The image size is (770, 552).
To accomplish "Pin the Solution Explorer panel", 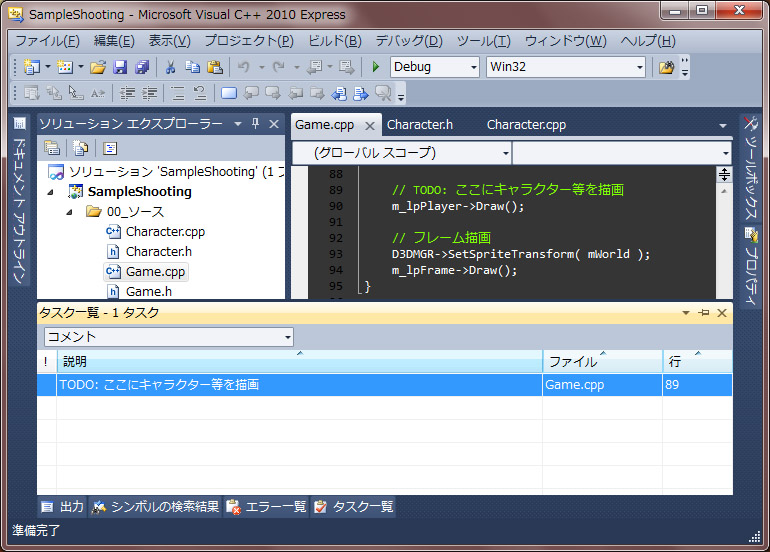I will point(255,124).
